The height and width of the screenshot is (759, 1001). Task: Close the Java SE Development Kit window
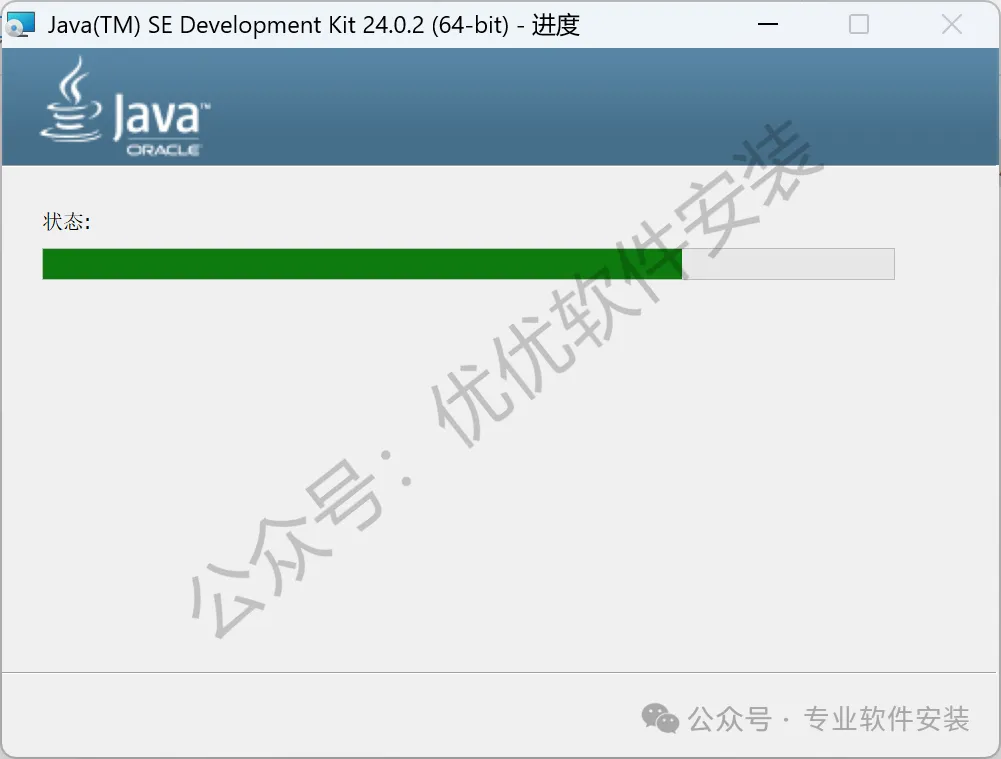(951, 24)
